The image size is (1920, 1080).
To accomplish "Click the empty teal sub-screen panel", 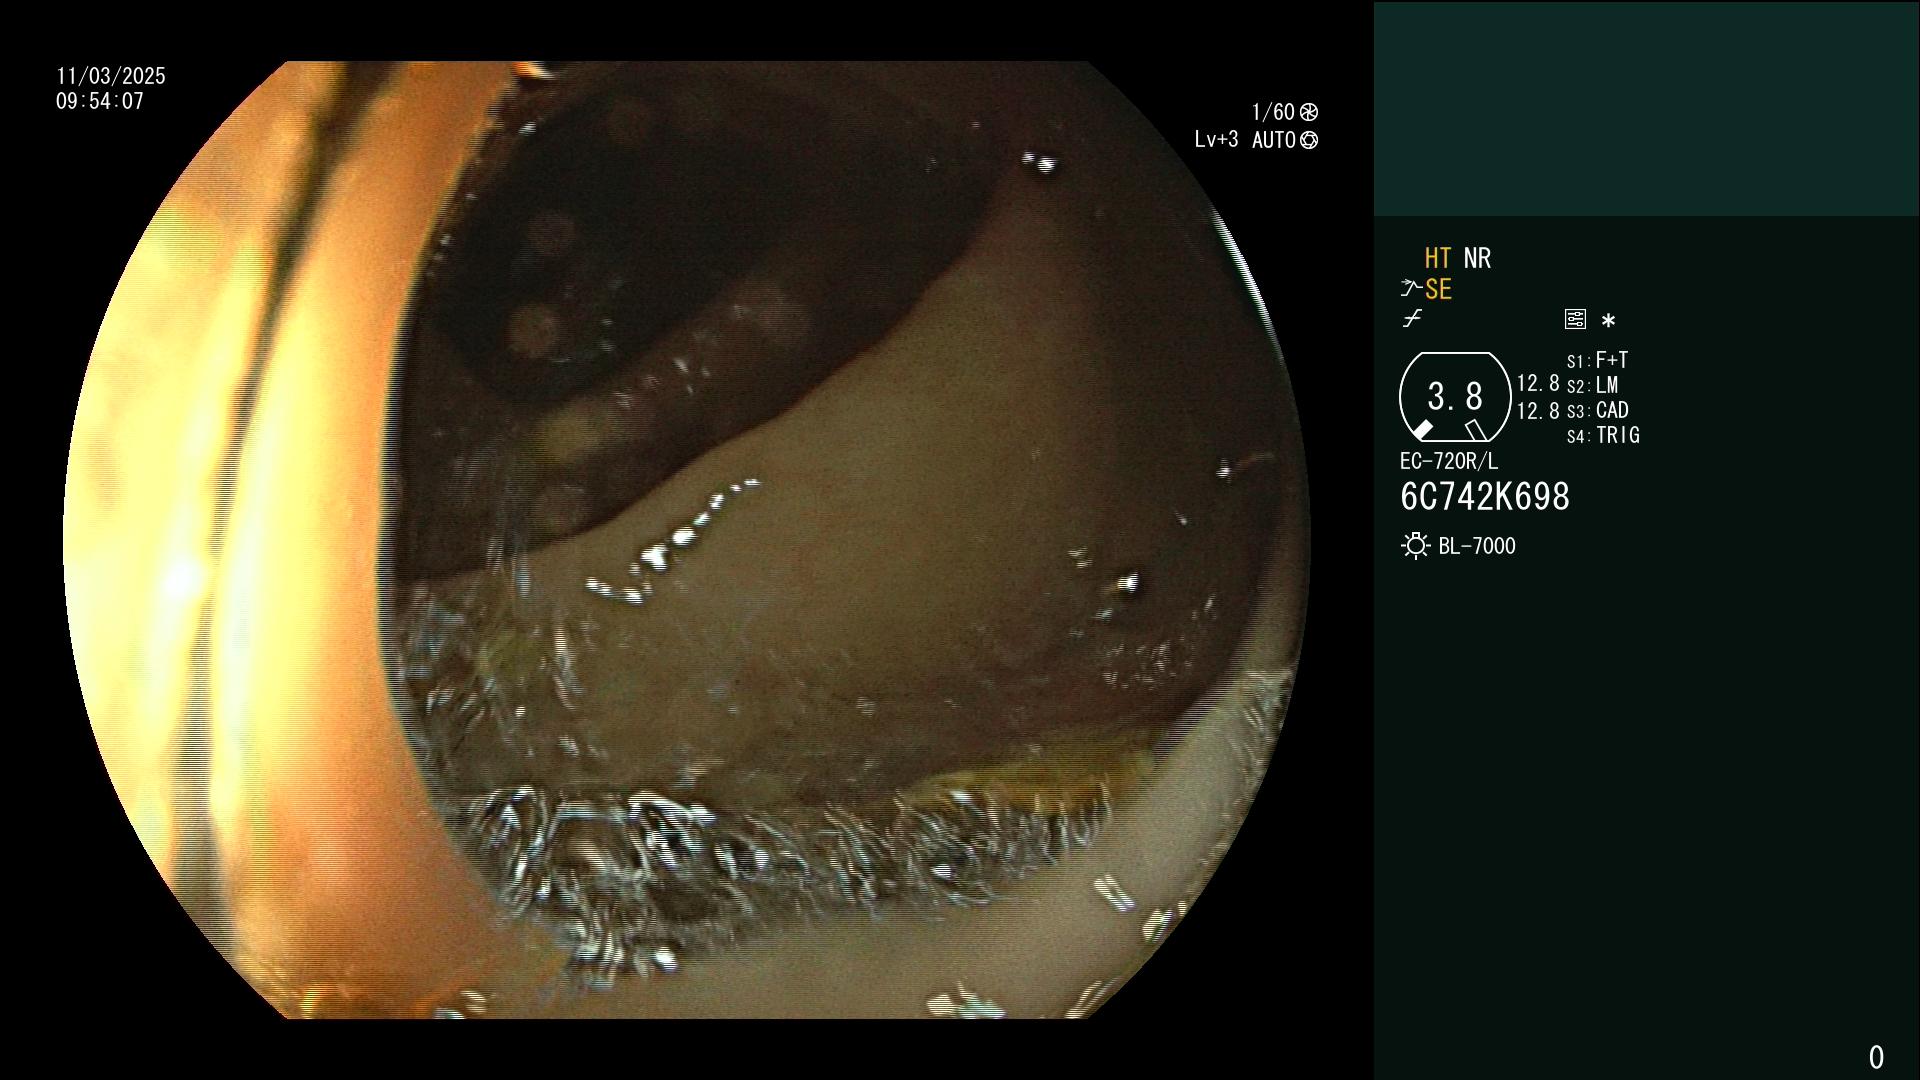I will click(1646, 108).
